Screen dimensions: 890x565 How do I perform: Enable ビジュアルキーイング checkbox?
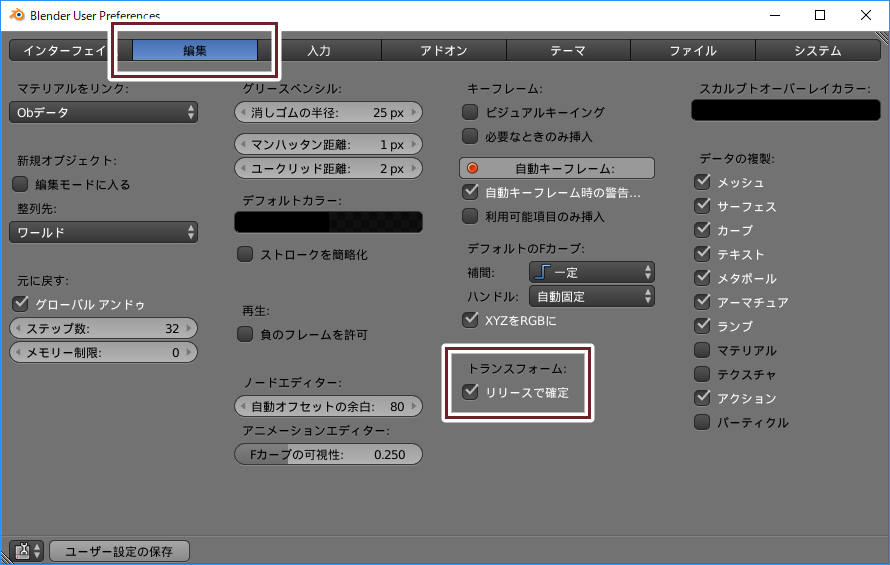click(470, 112)
